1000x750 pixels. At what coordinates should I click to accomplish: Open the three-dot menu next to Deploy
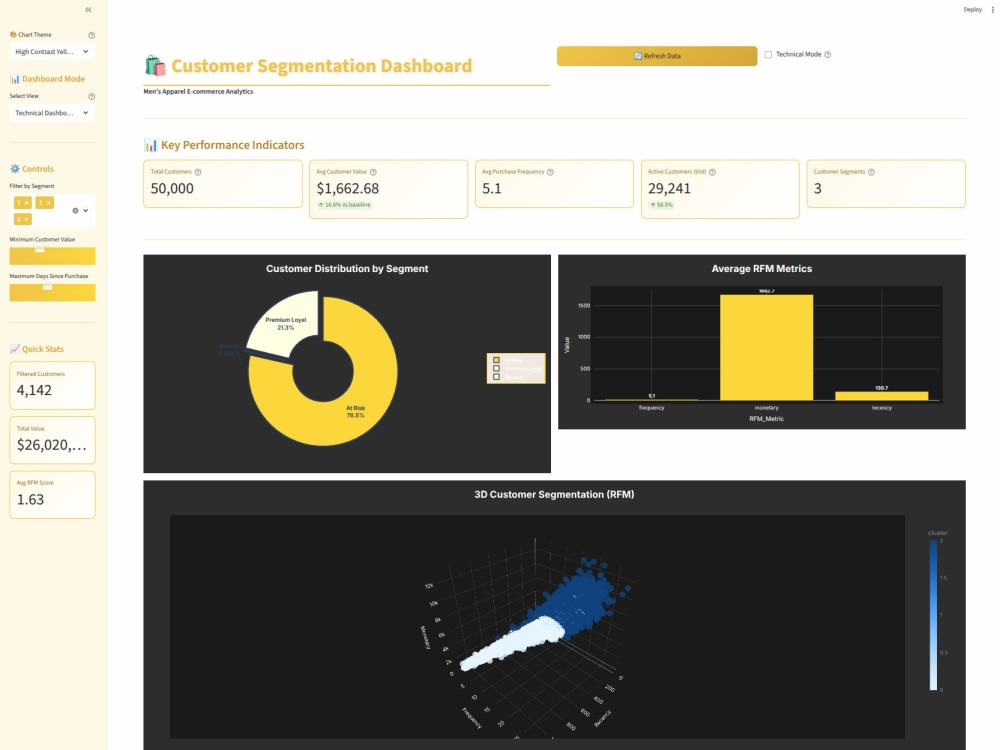(x=992, y=10)
